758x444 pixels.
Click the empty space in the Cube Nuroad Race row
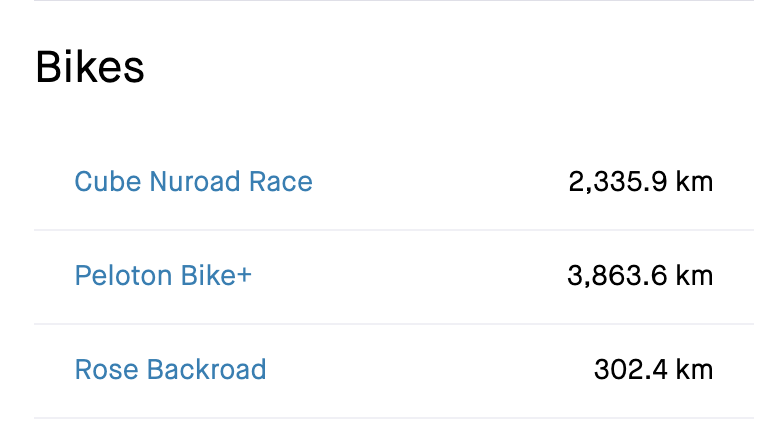click(x=440, y=182)
